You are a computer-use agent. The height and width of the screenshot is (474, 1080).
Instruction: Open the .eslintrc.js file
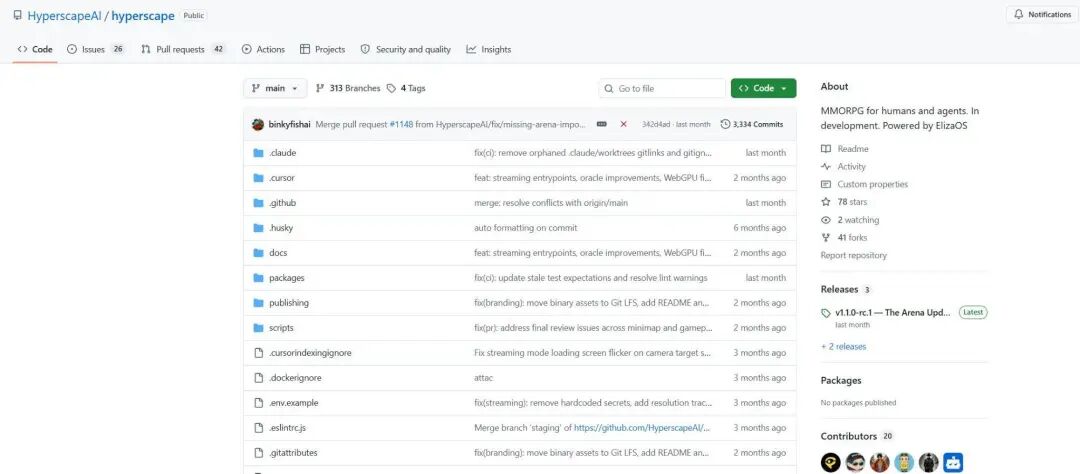[287, 428]
